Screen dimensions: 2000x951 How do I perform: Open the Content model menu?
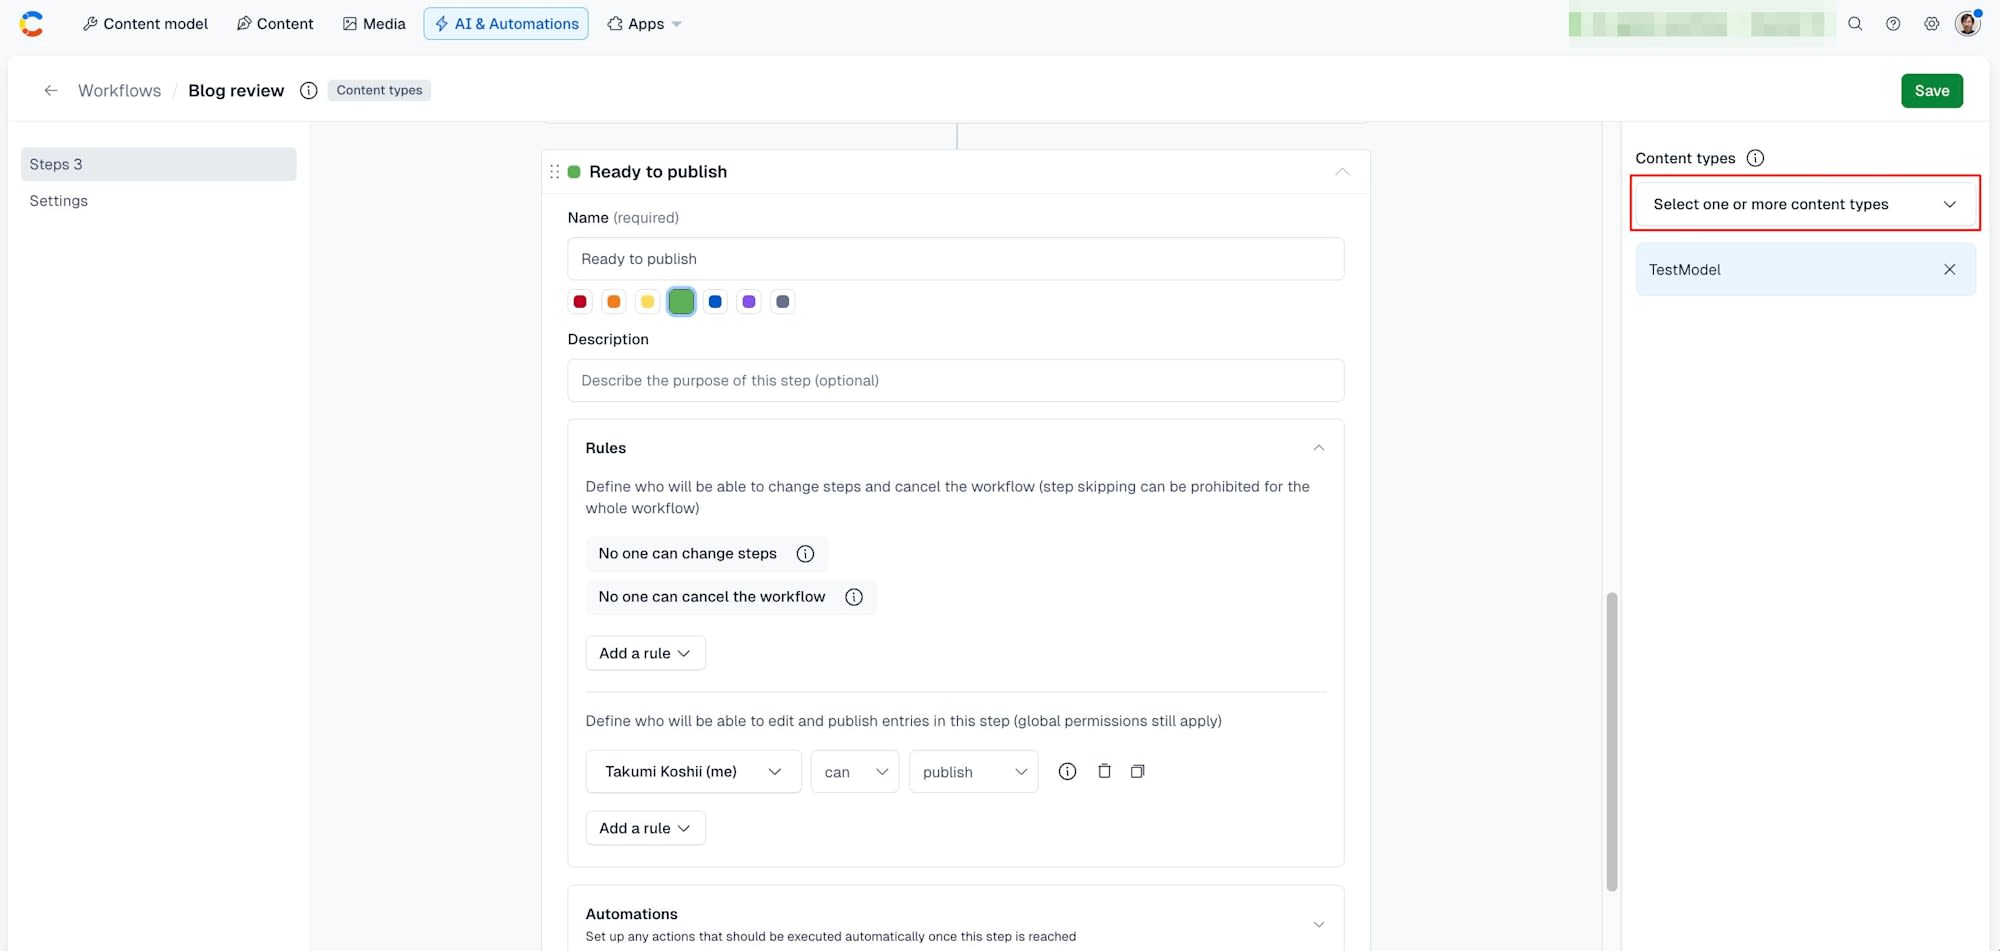[145, 24]
